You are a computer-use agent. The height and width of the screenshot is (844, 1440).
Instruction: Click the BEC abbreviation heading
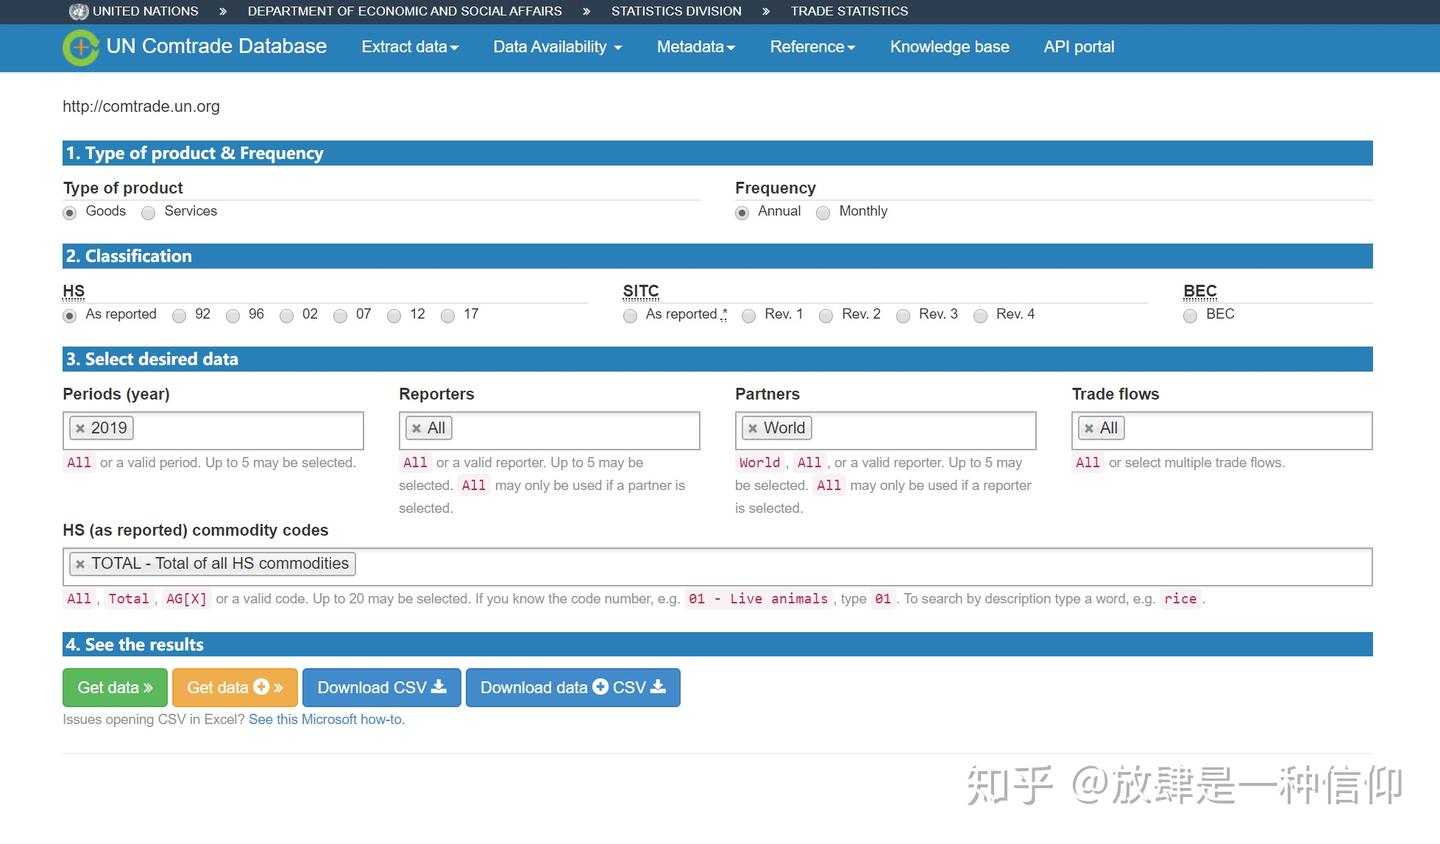1200,291
